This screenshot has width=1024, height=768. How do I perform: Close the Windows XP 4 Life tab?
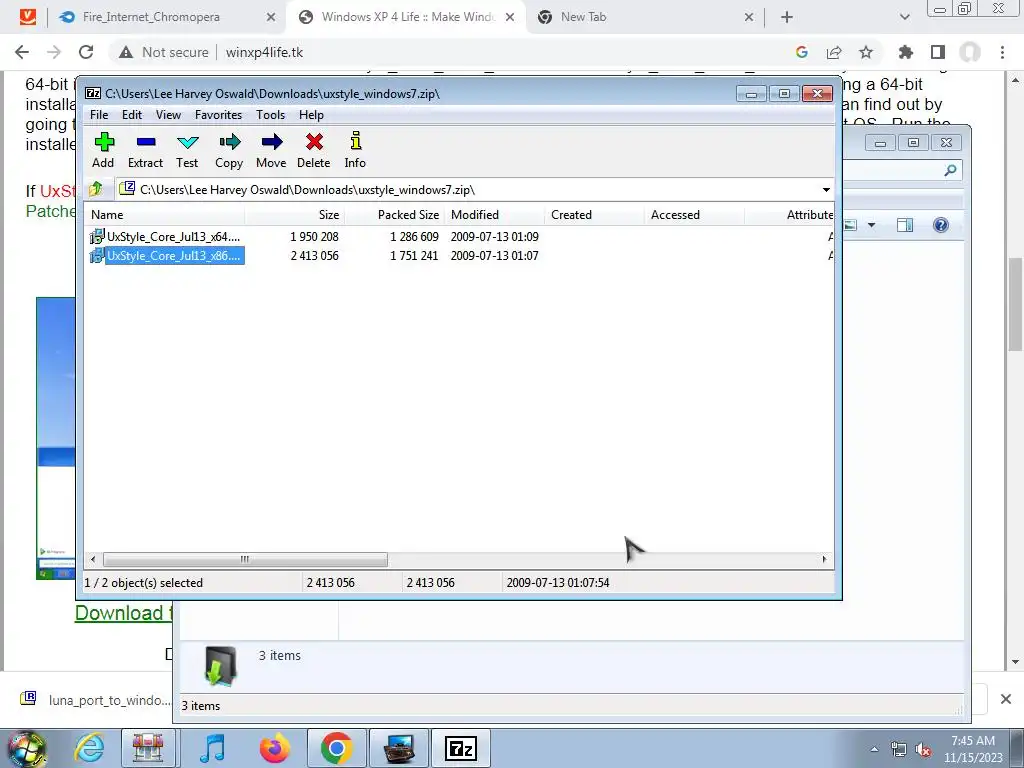[510, 17]
